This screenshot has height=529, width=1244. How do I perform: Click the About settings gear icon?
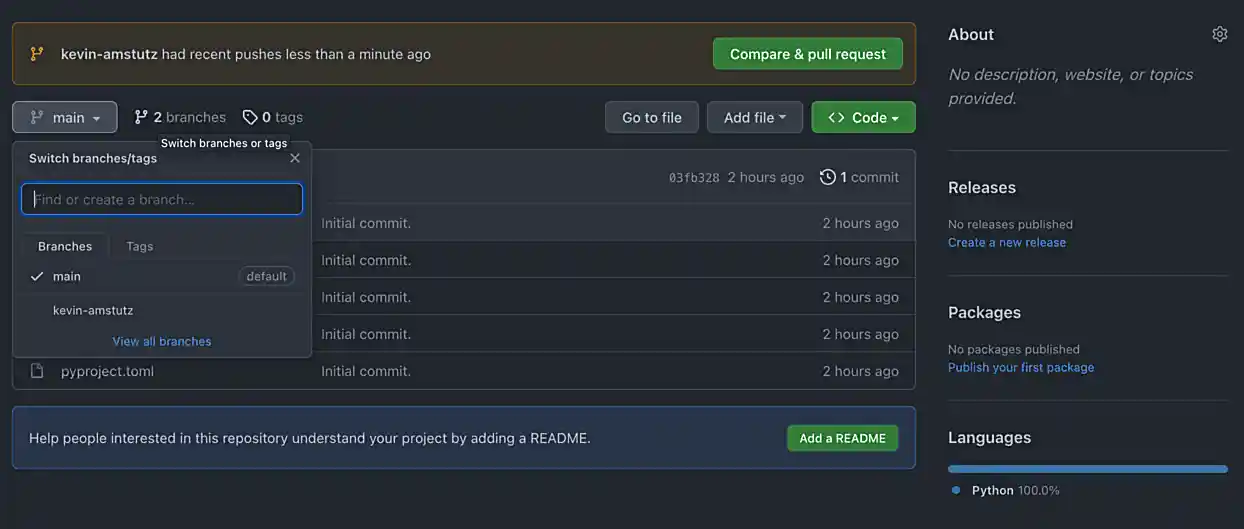1219,34
